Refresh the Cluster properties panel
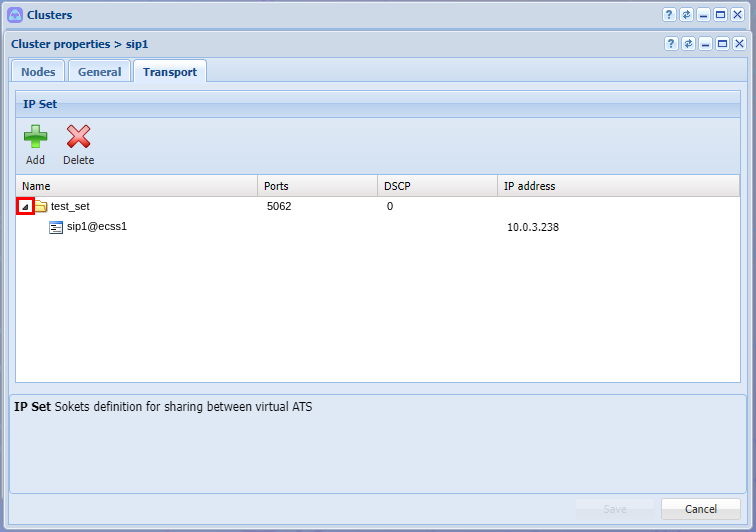Image resolution: width=756 pixels, height=532 pixels. (688, 44)
